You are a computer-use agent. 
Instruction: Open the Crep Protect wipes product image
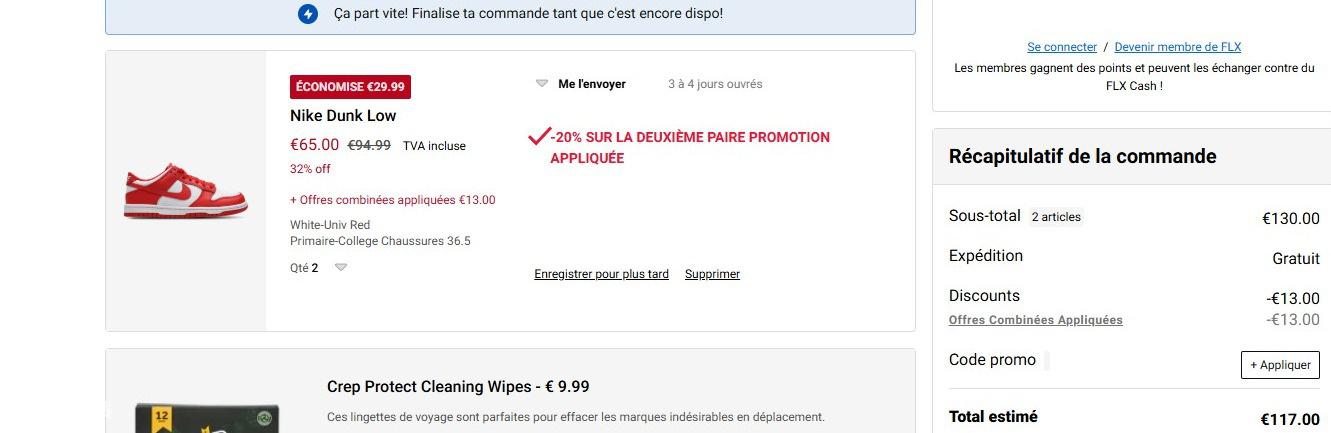point(208,418)
